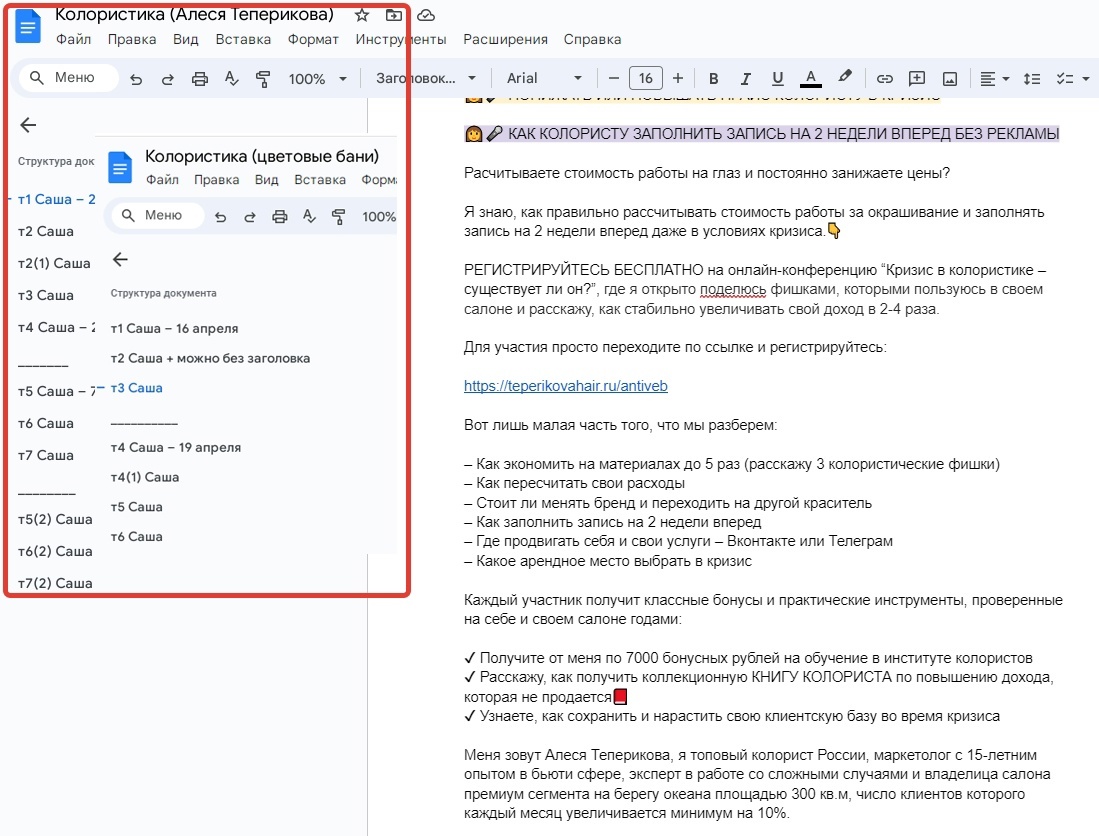Viewport: 1099px width, 836px height.
Task: Open Файл menu in цветовые бани document
Action: [162, 180]
